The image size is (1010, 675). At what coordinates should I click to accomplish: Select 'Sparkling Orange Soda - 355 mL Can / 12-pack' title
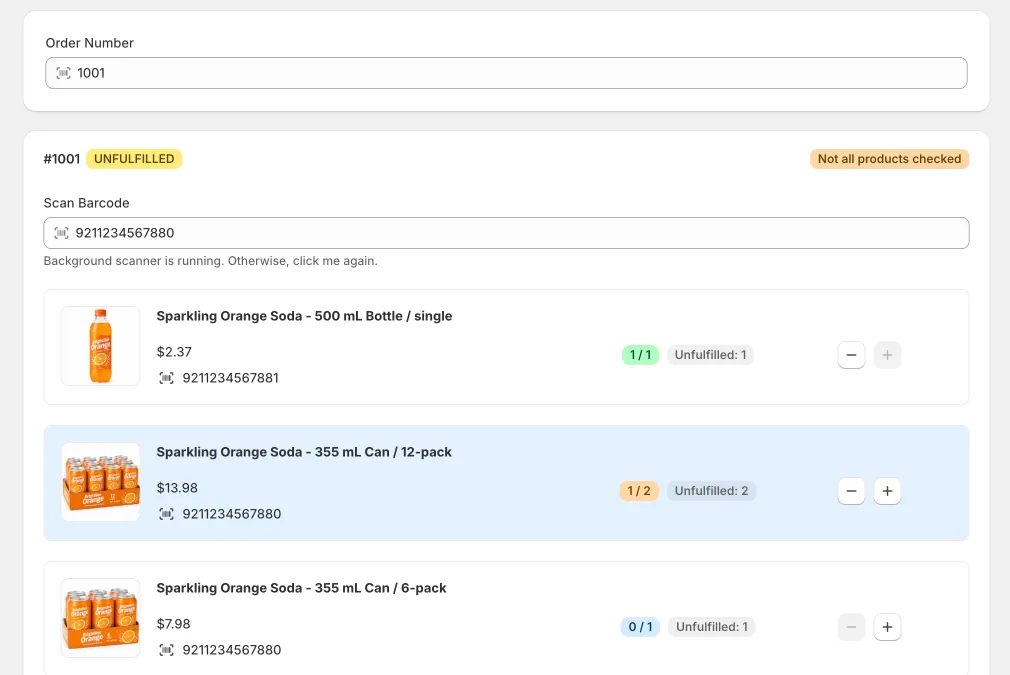pyautogui.click(x=304, y=452)
